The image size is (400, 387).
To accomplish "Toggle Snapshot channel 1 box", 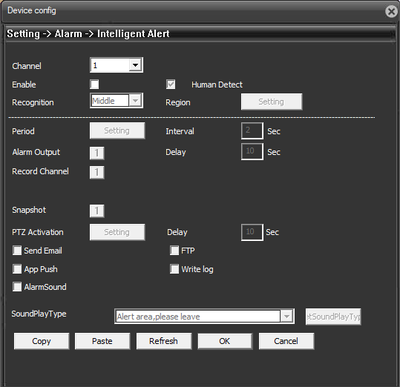I will coord(97,211).
